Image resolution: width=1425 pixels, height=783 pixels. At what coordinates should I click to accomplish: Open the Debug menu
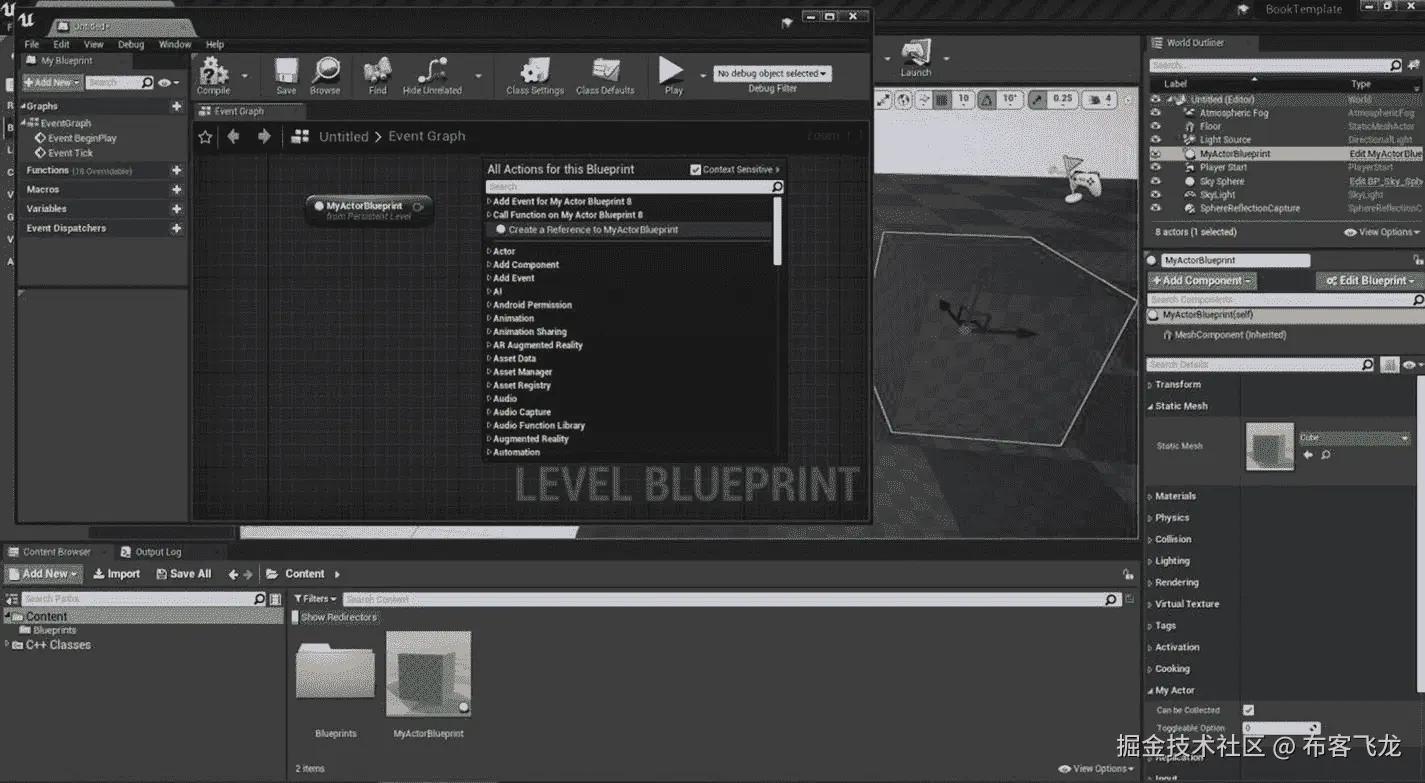pos(131,44)
